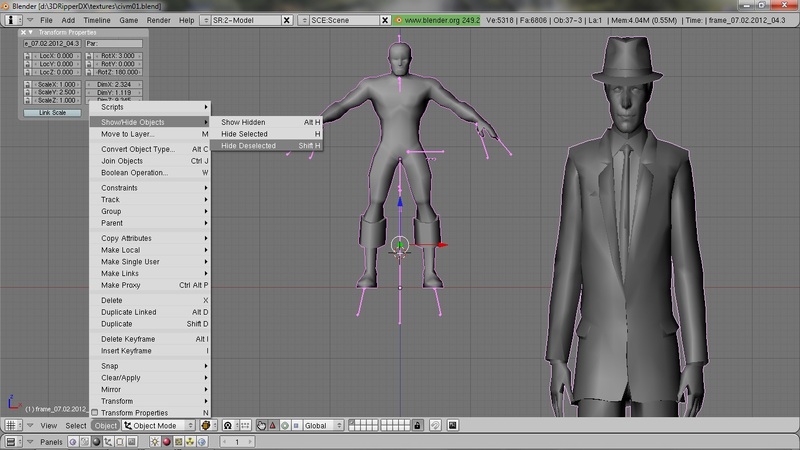Collapse the Transform Properties panel triangle
This screenshot has height=450, width=800.
coord(31,32)
